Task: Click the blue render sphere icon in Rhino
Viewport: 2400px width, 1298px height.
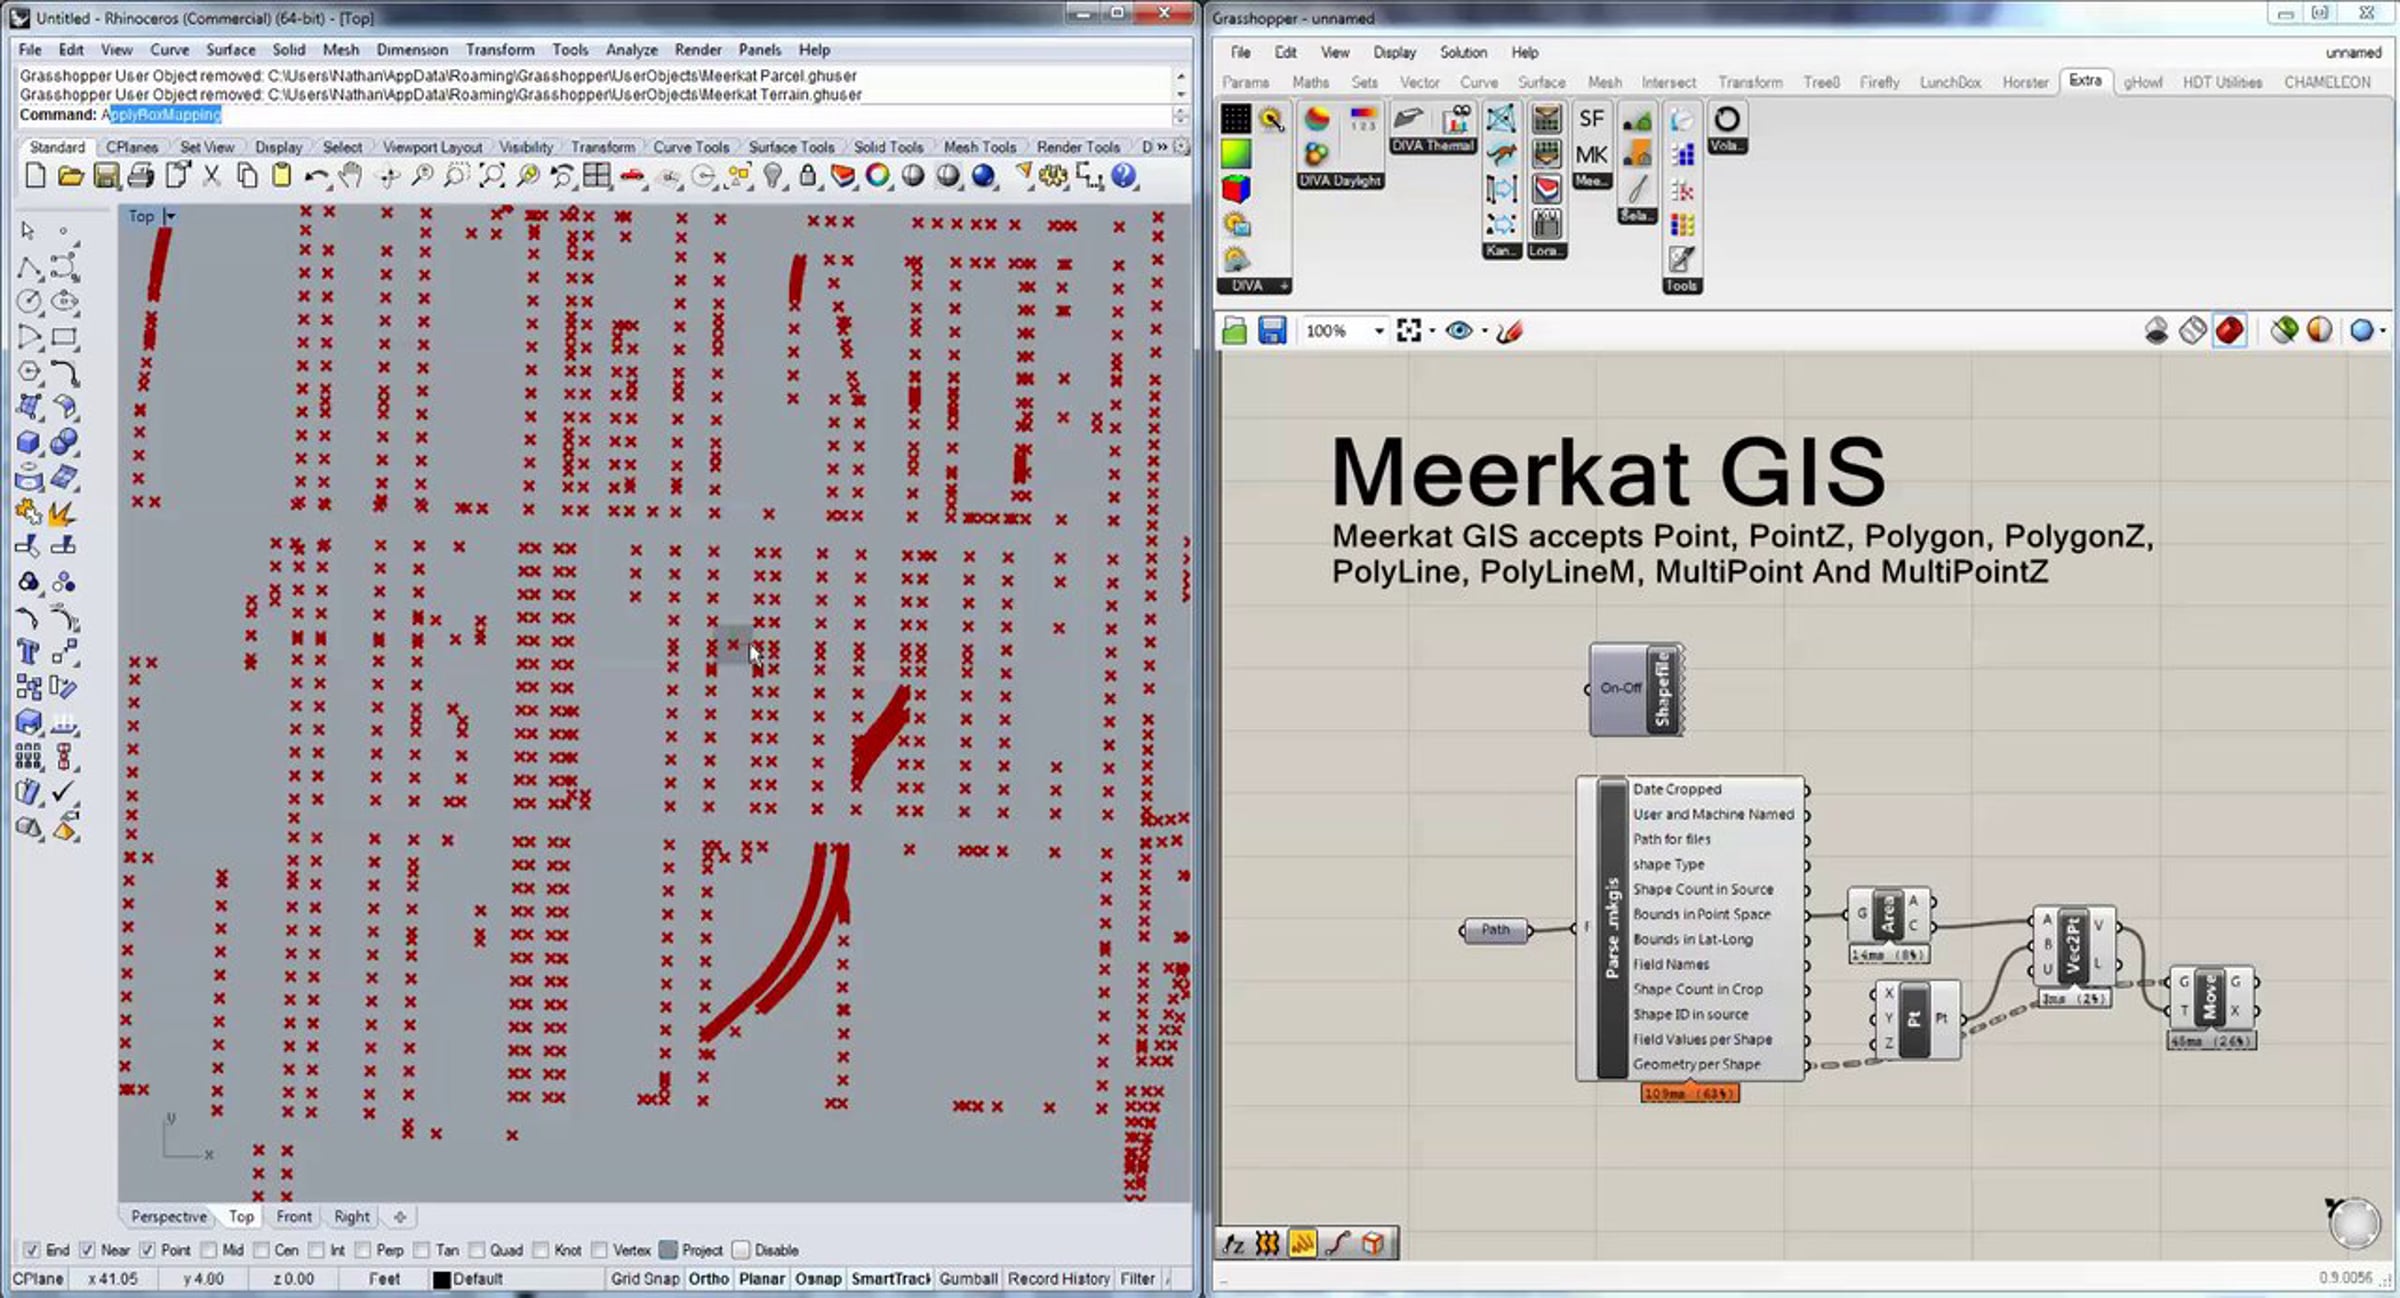Action: pyautogui.click(x=984, y=177)
